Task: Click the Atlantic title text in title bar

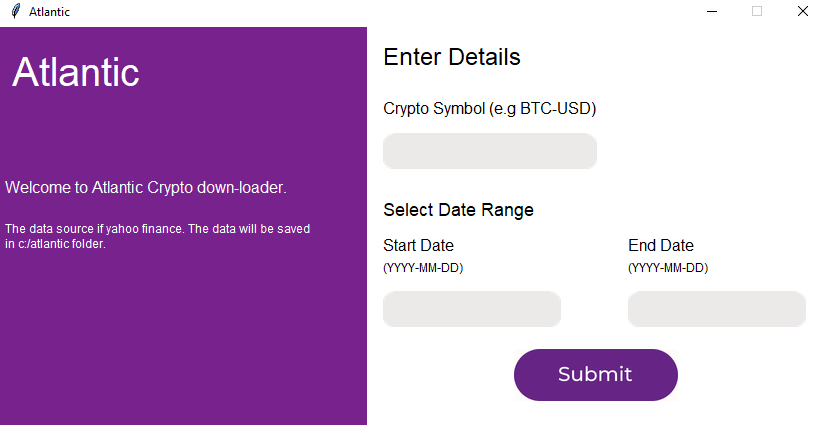Action: click(49, 12)
